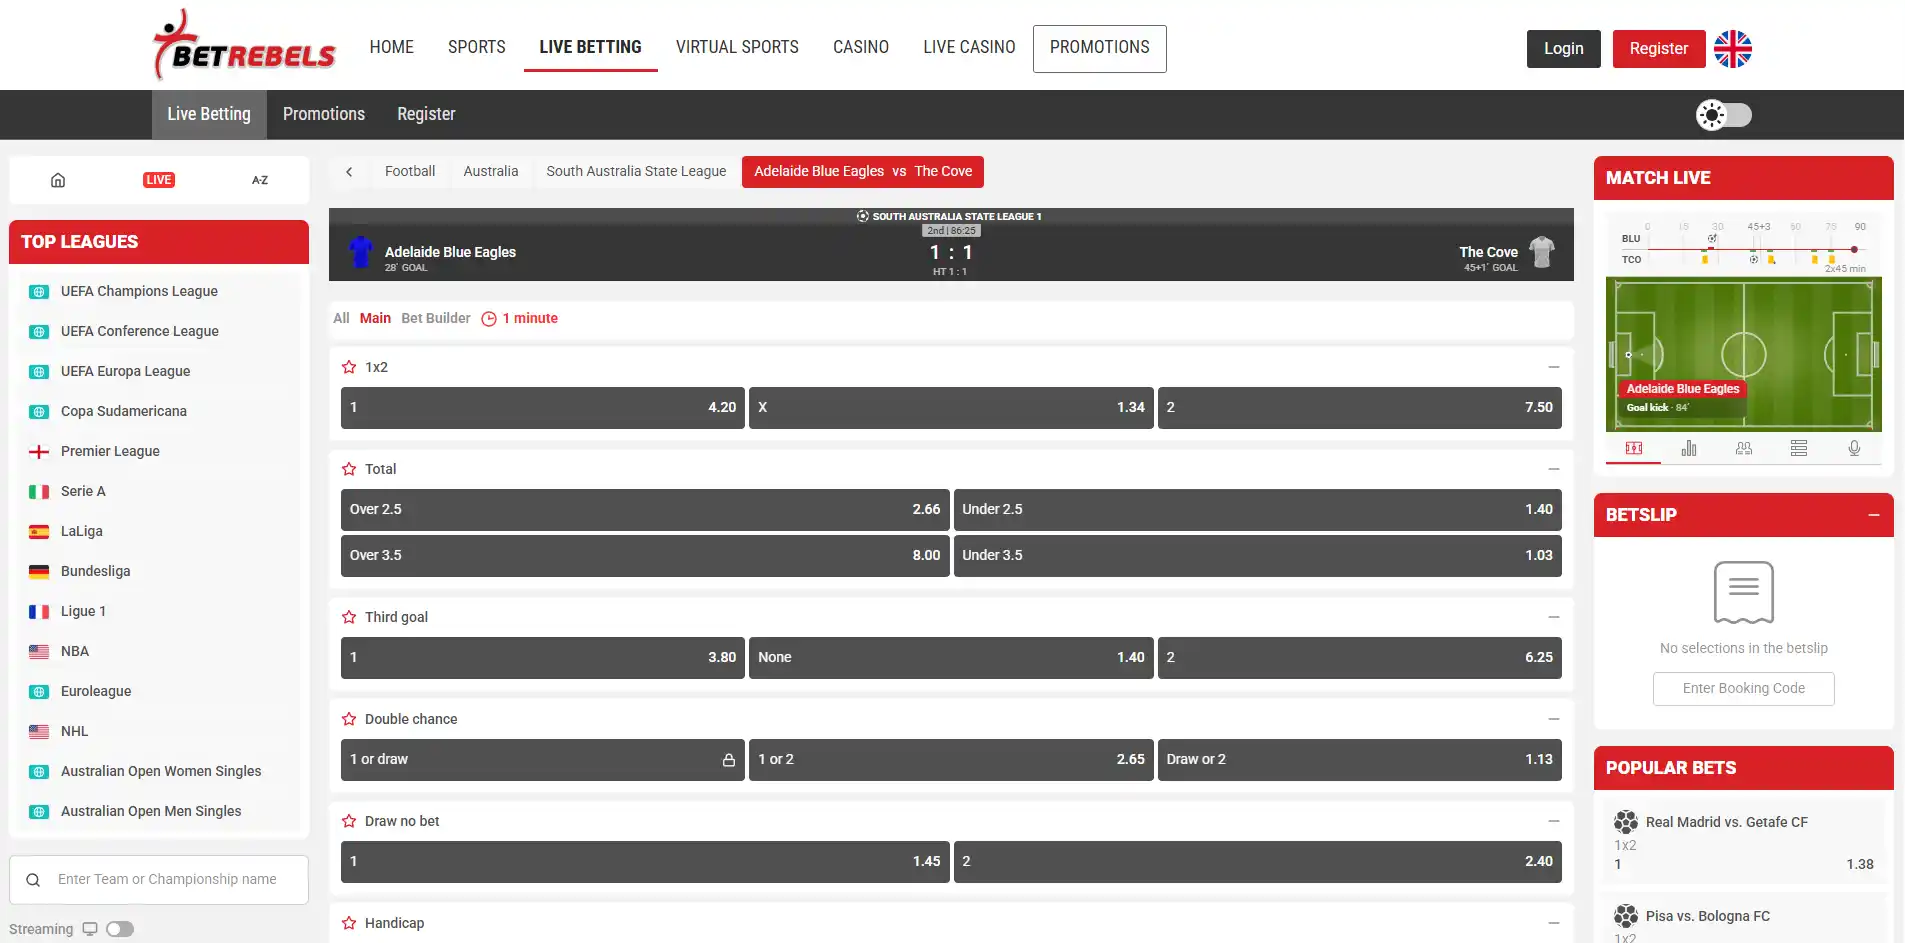Favorite the Third goal market star
1905x943 pixels.
pyautogui.click(x=349, y=617)
